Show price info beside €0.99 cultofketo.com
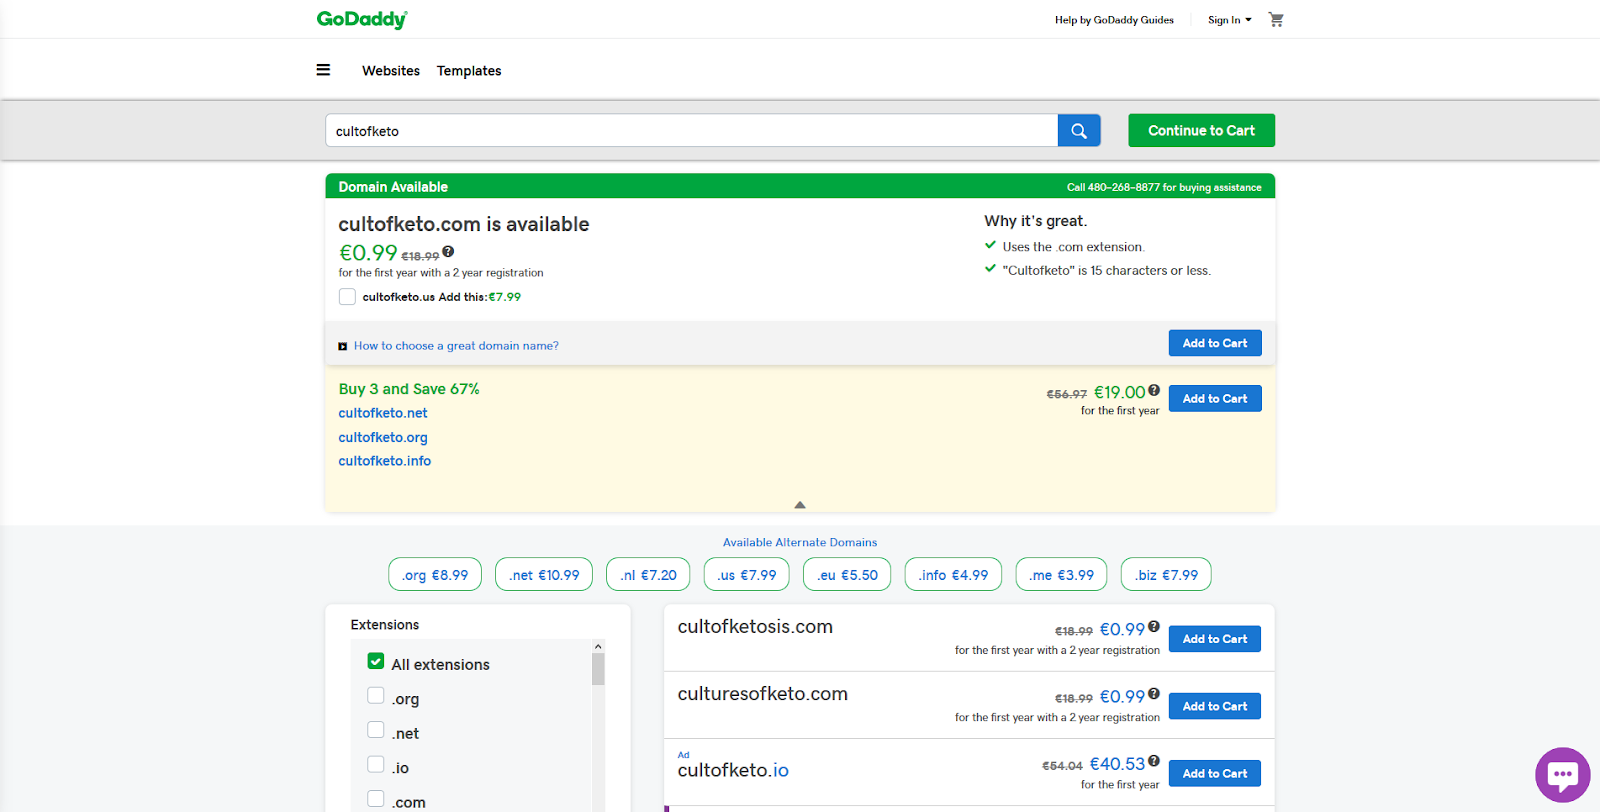 [x=448, y=252]
